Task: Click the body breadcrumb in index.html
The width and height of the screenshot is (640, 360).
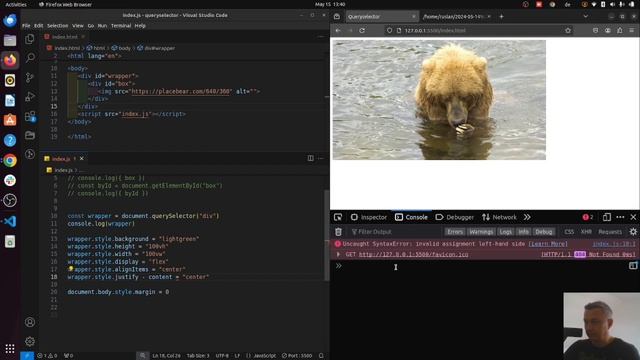Action: pyautogui.click(x=124, y=48)
